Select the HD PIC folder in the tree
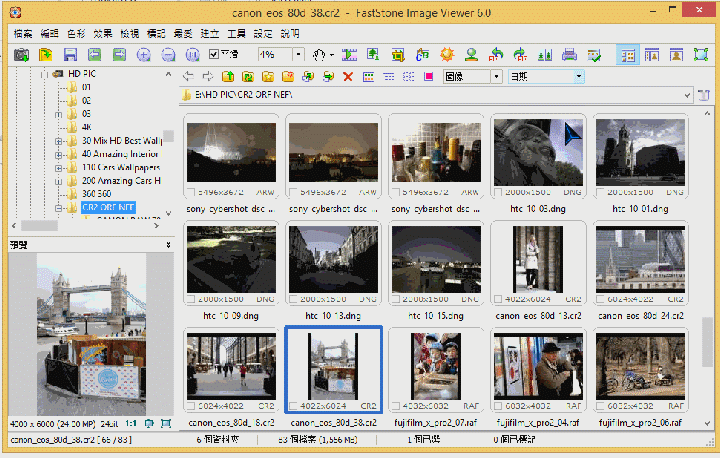720x458 pixels. 82,74
